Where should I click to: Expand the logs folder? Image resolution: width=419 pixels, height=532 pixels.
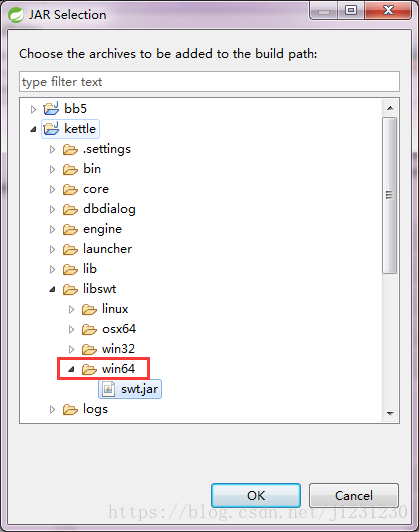click(52, 410)
